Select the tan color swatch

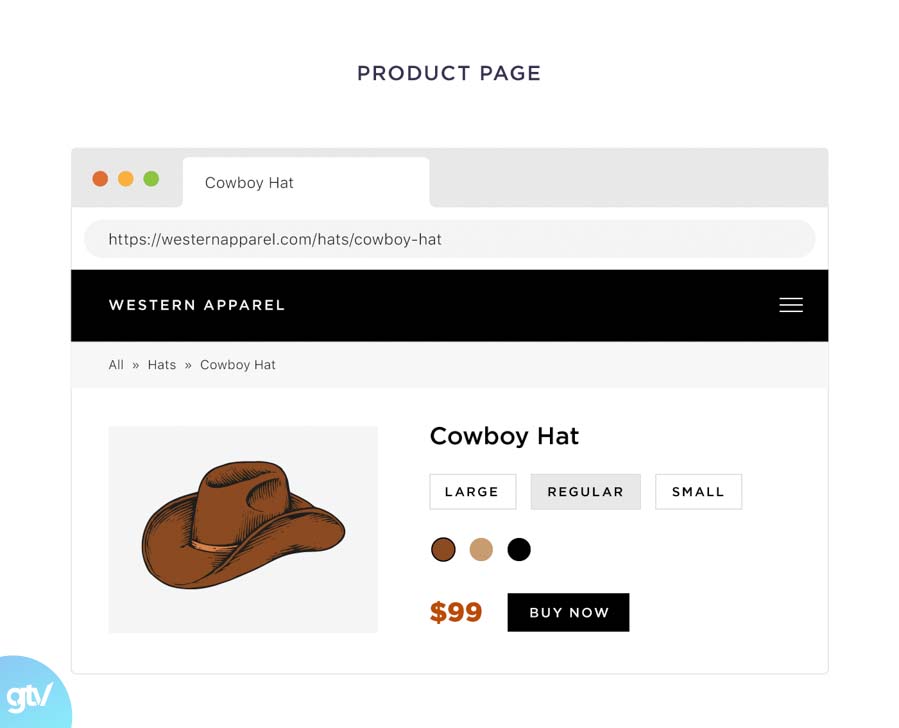[x=481, y=549]
